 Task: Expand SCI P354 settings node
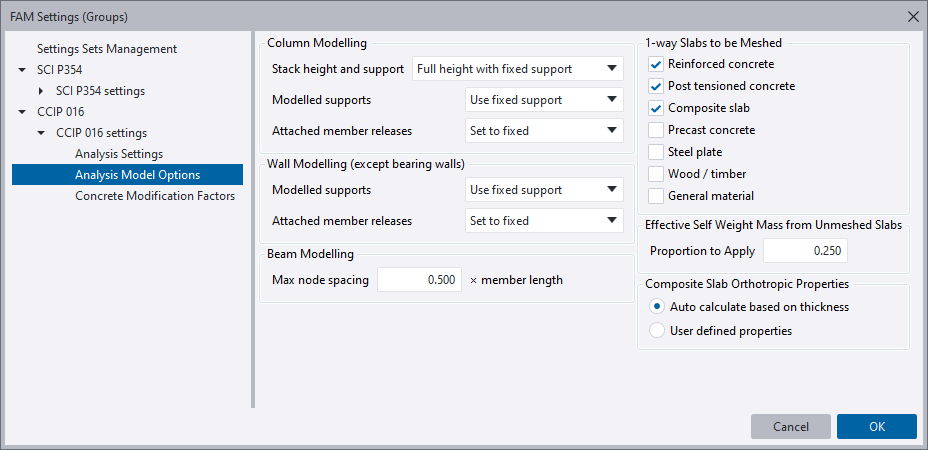coord(41,91)
